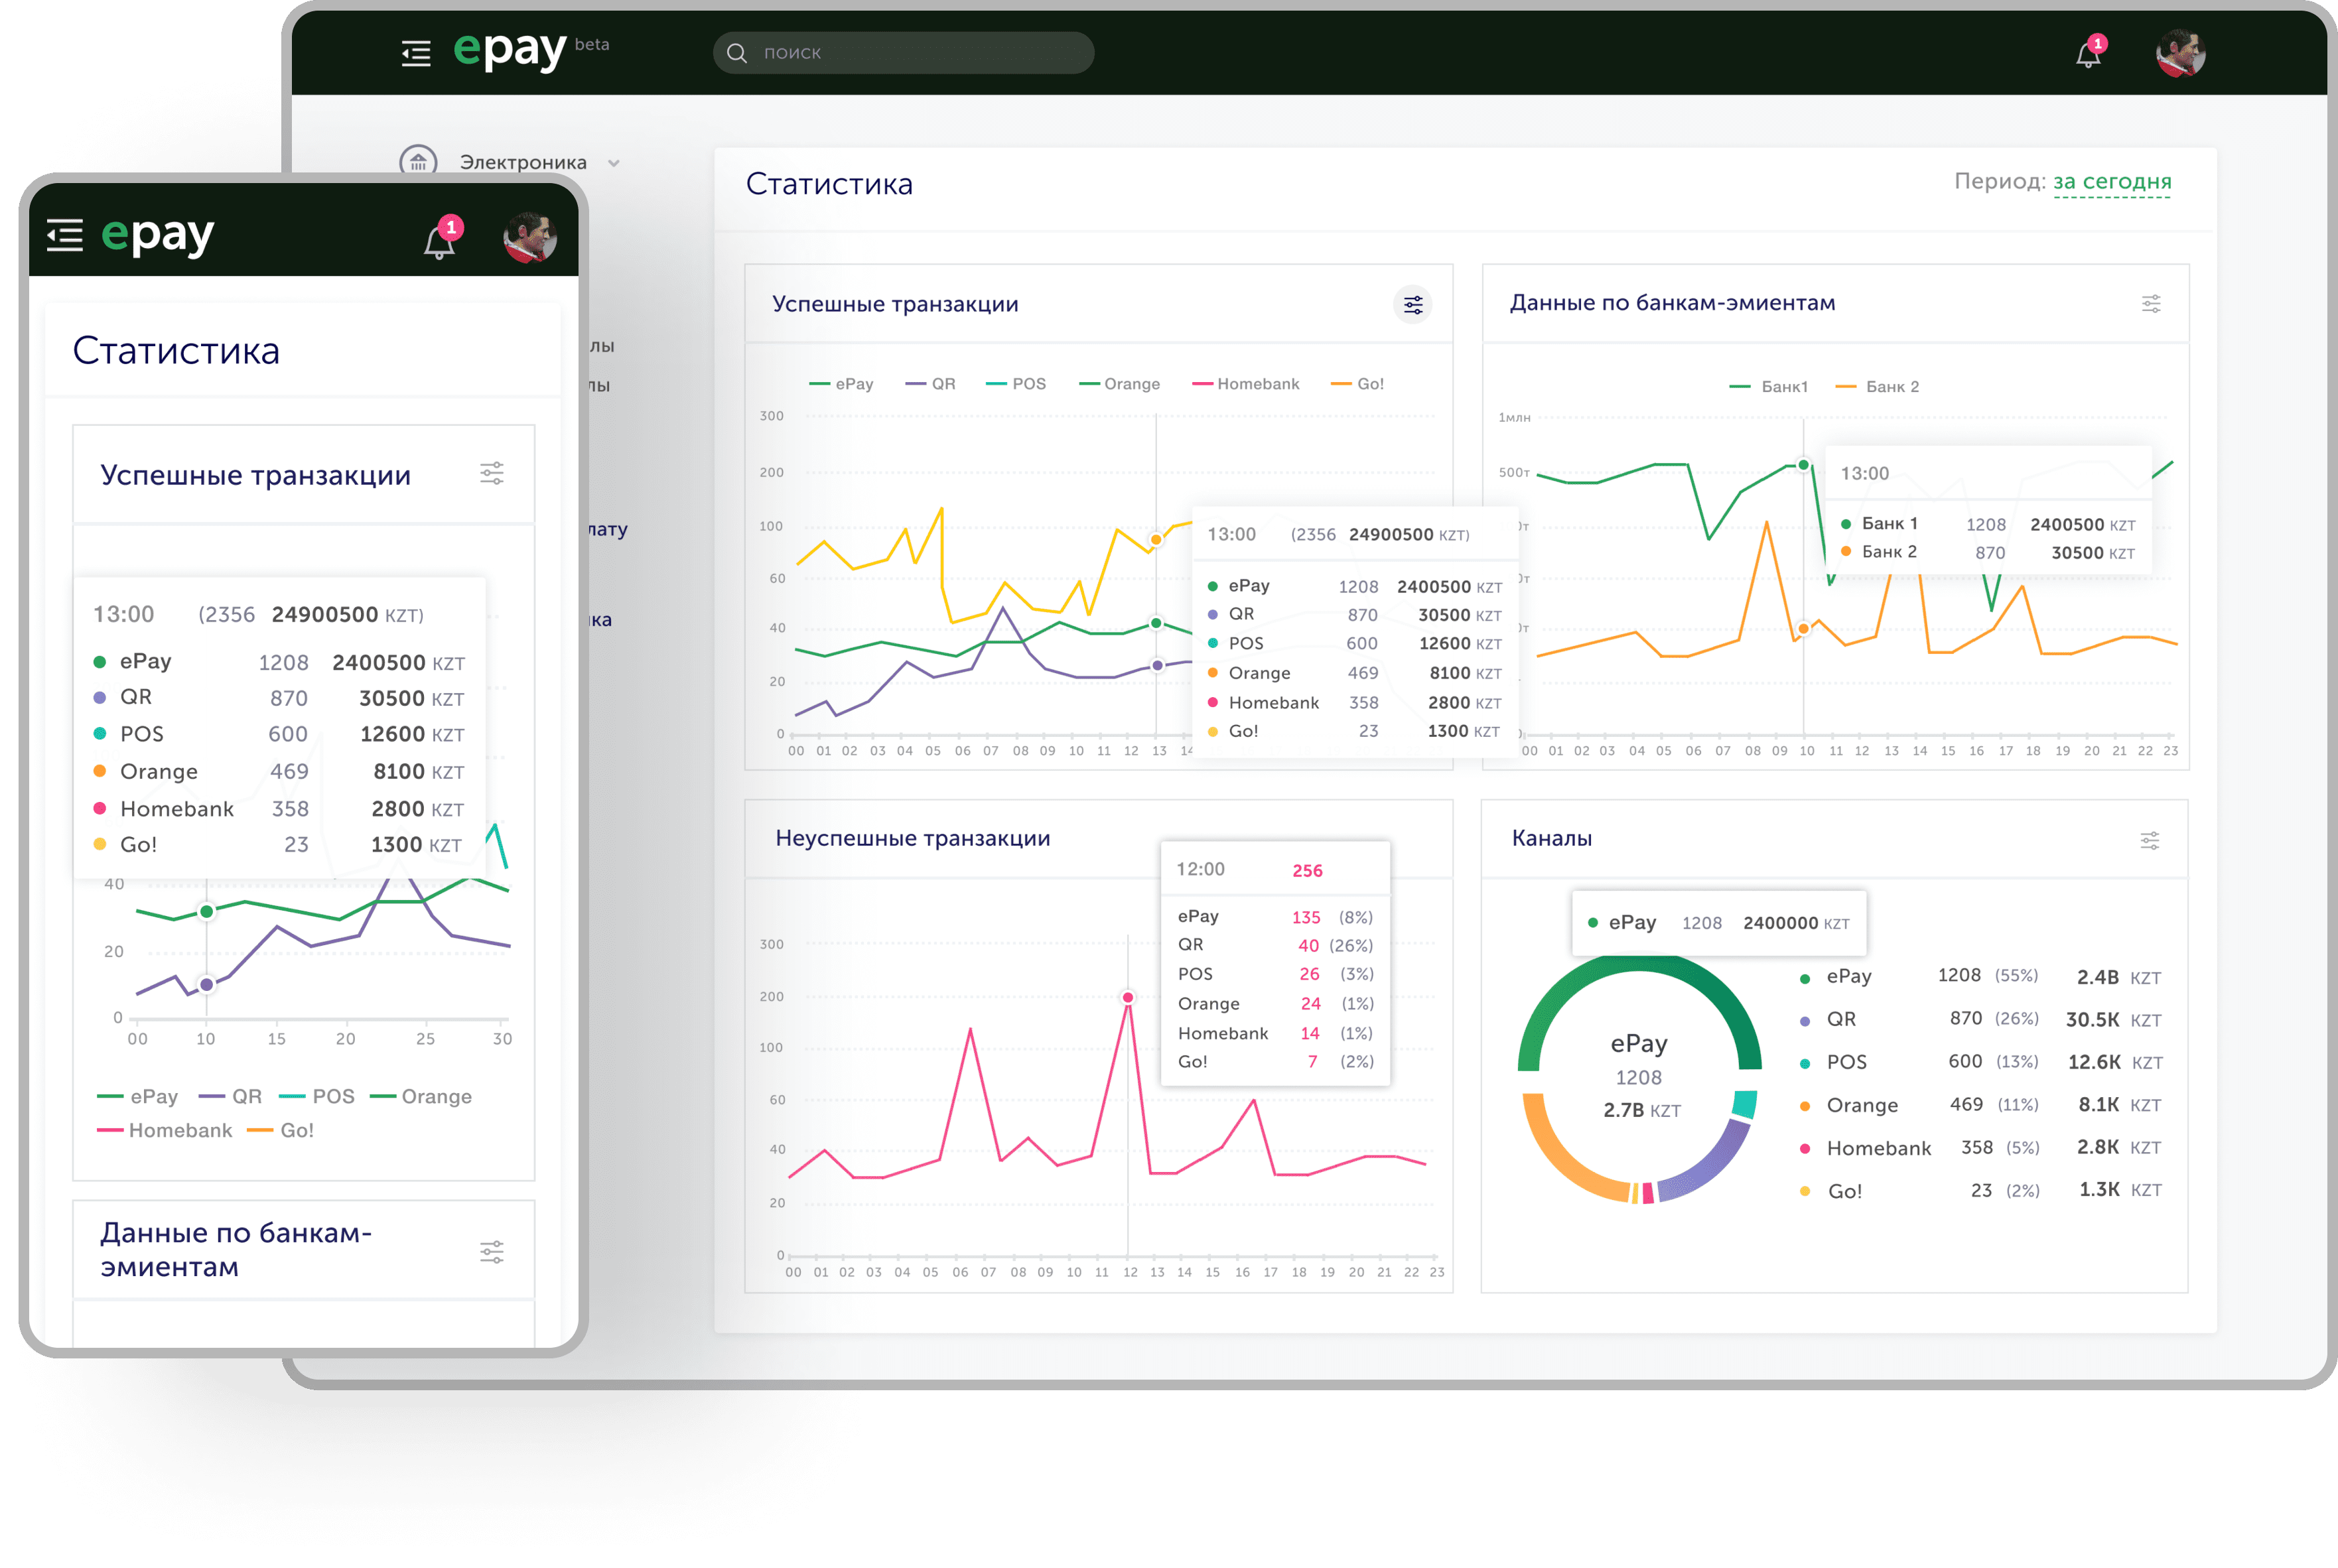
Task: Open mobile Успешные транзакции filter icon
Action: (x=492, y=473)
